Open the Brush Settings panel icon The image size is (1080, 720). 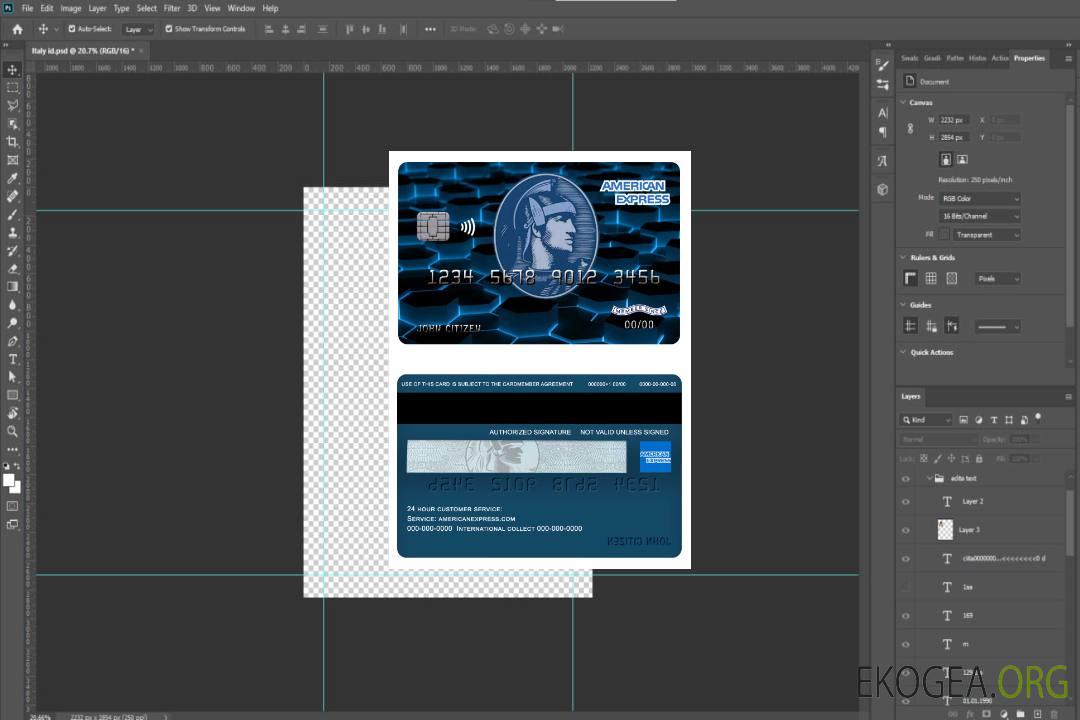882,65
